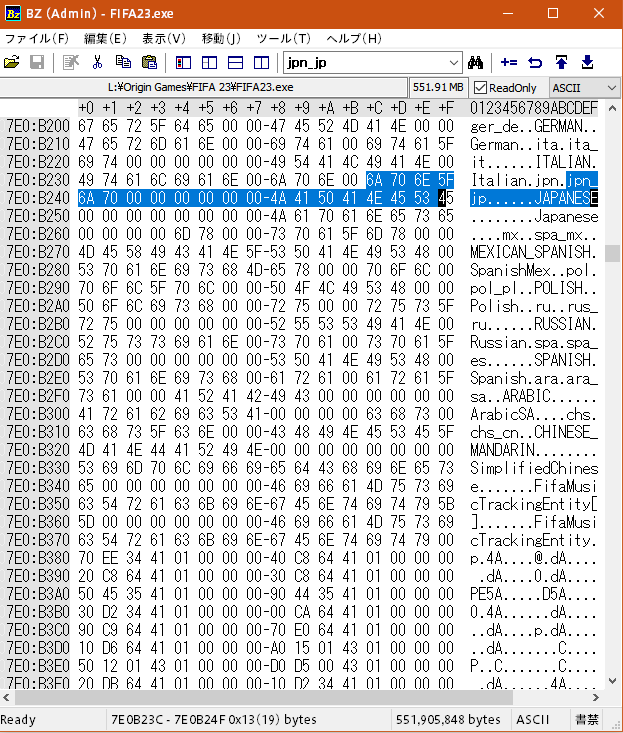Viewport: 623px width, 733px height.
Task: Click the Open file folder icon
Action: click(x=12, y=62)
